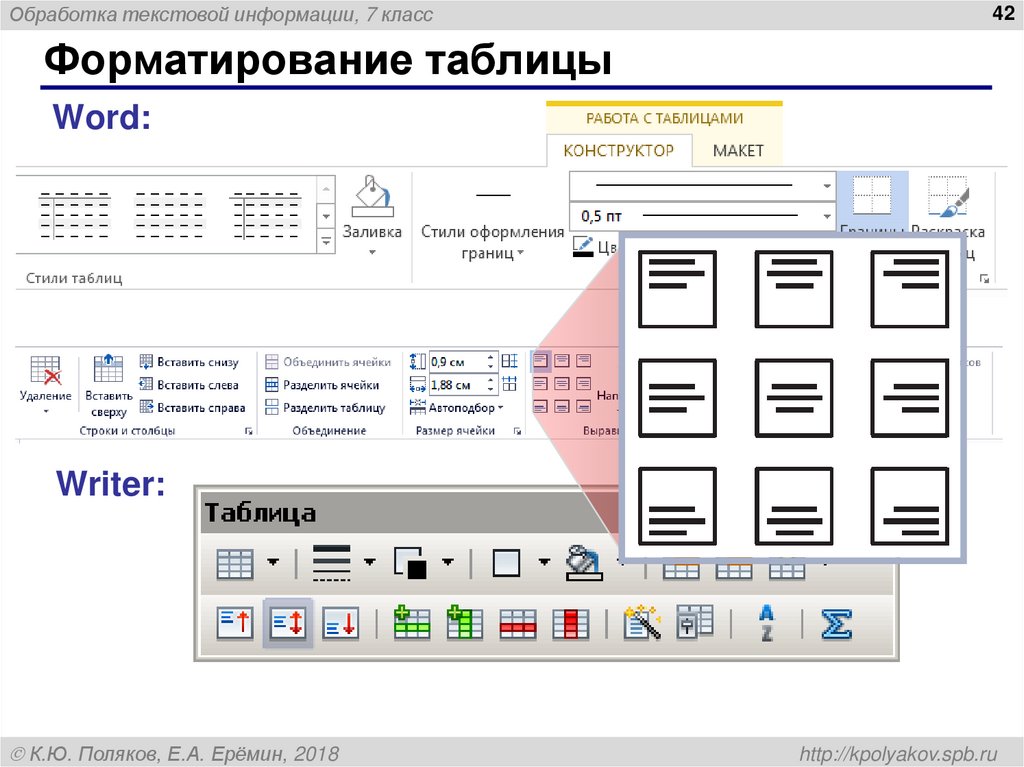Open the Заливка shading bucket icon
The image size is (1024, 767).
coord(373,196)
